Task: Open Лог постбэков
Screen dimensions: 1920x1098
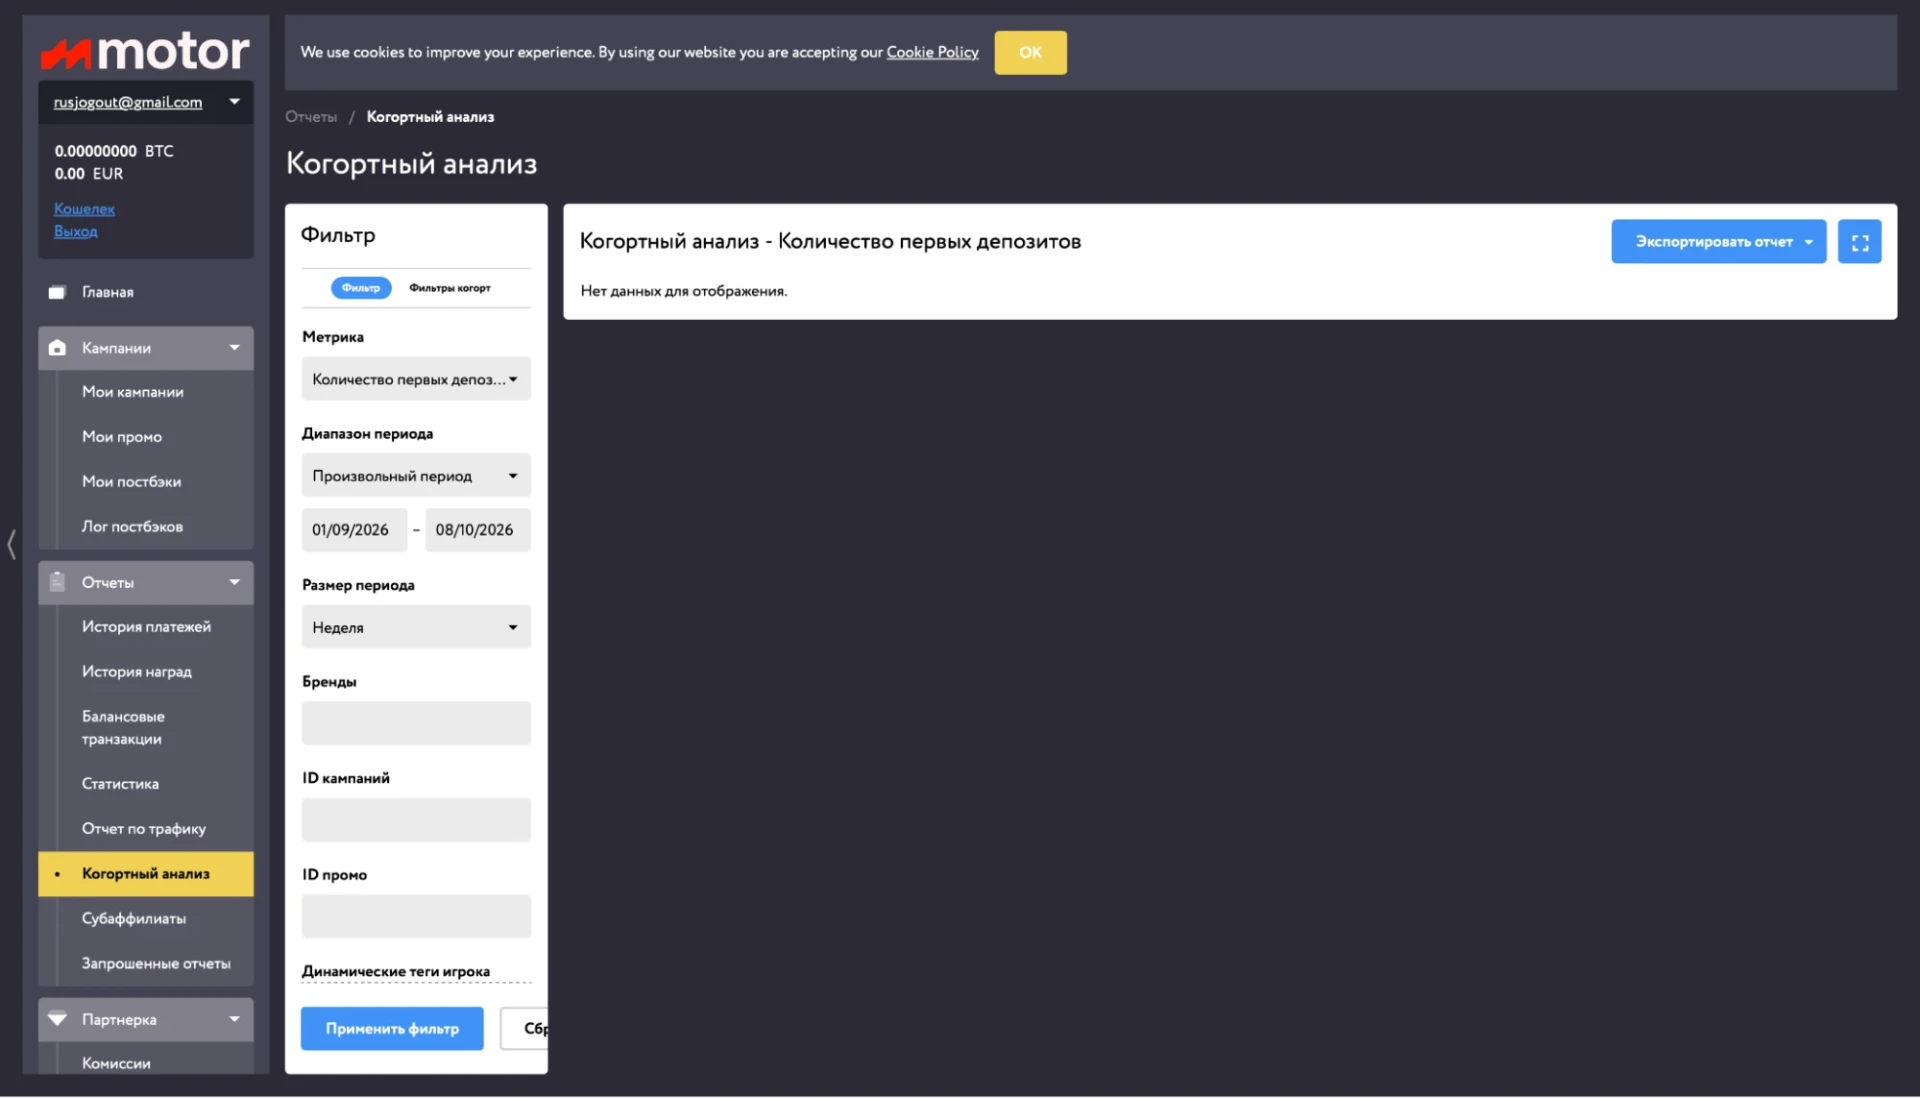Action: point(132,527)
